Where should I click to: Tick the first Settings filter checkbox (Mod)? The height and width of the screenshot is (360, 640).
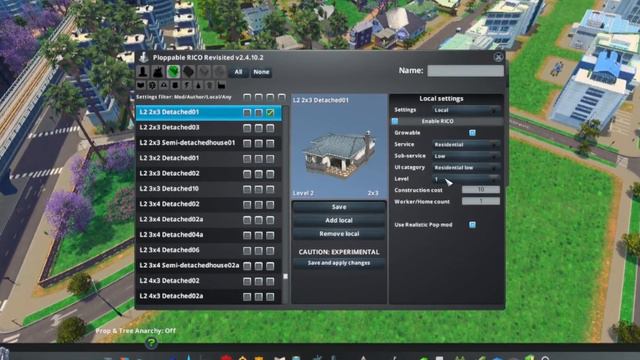click(x=247, y=97)
